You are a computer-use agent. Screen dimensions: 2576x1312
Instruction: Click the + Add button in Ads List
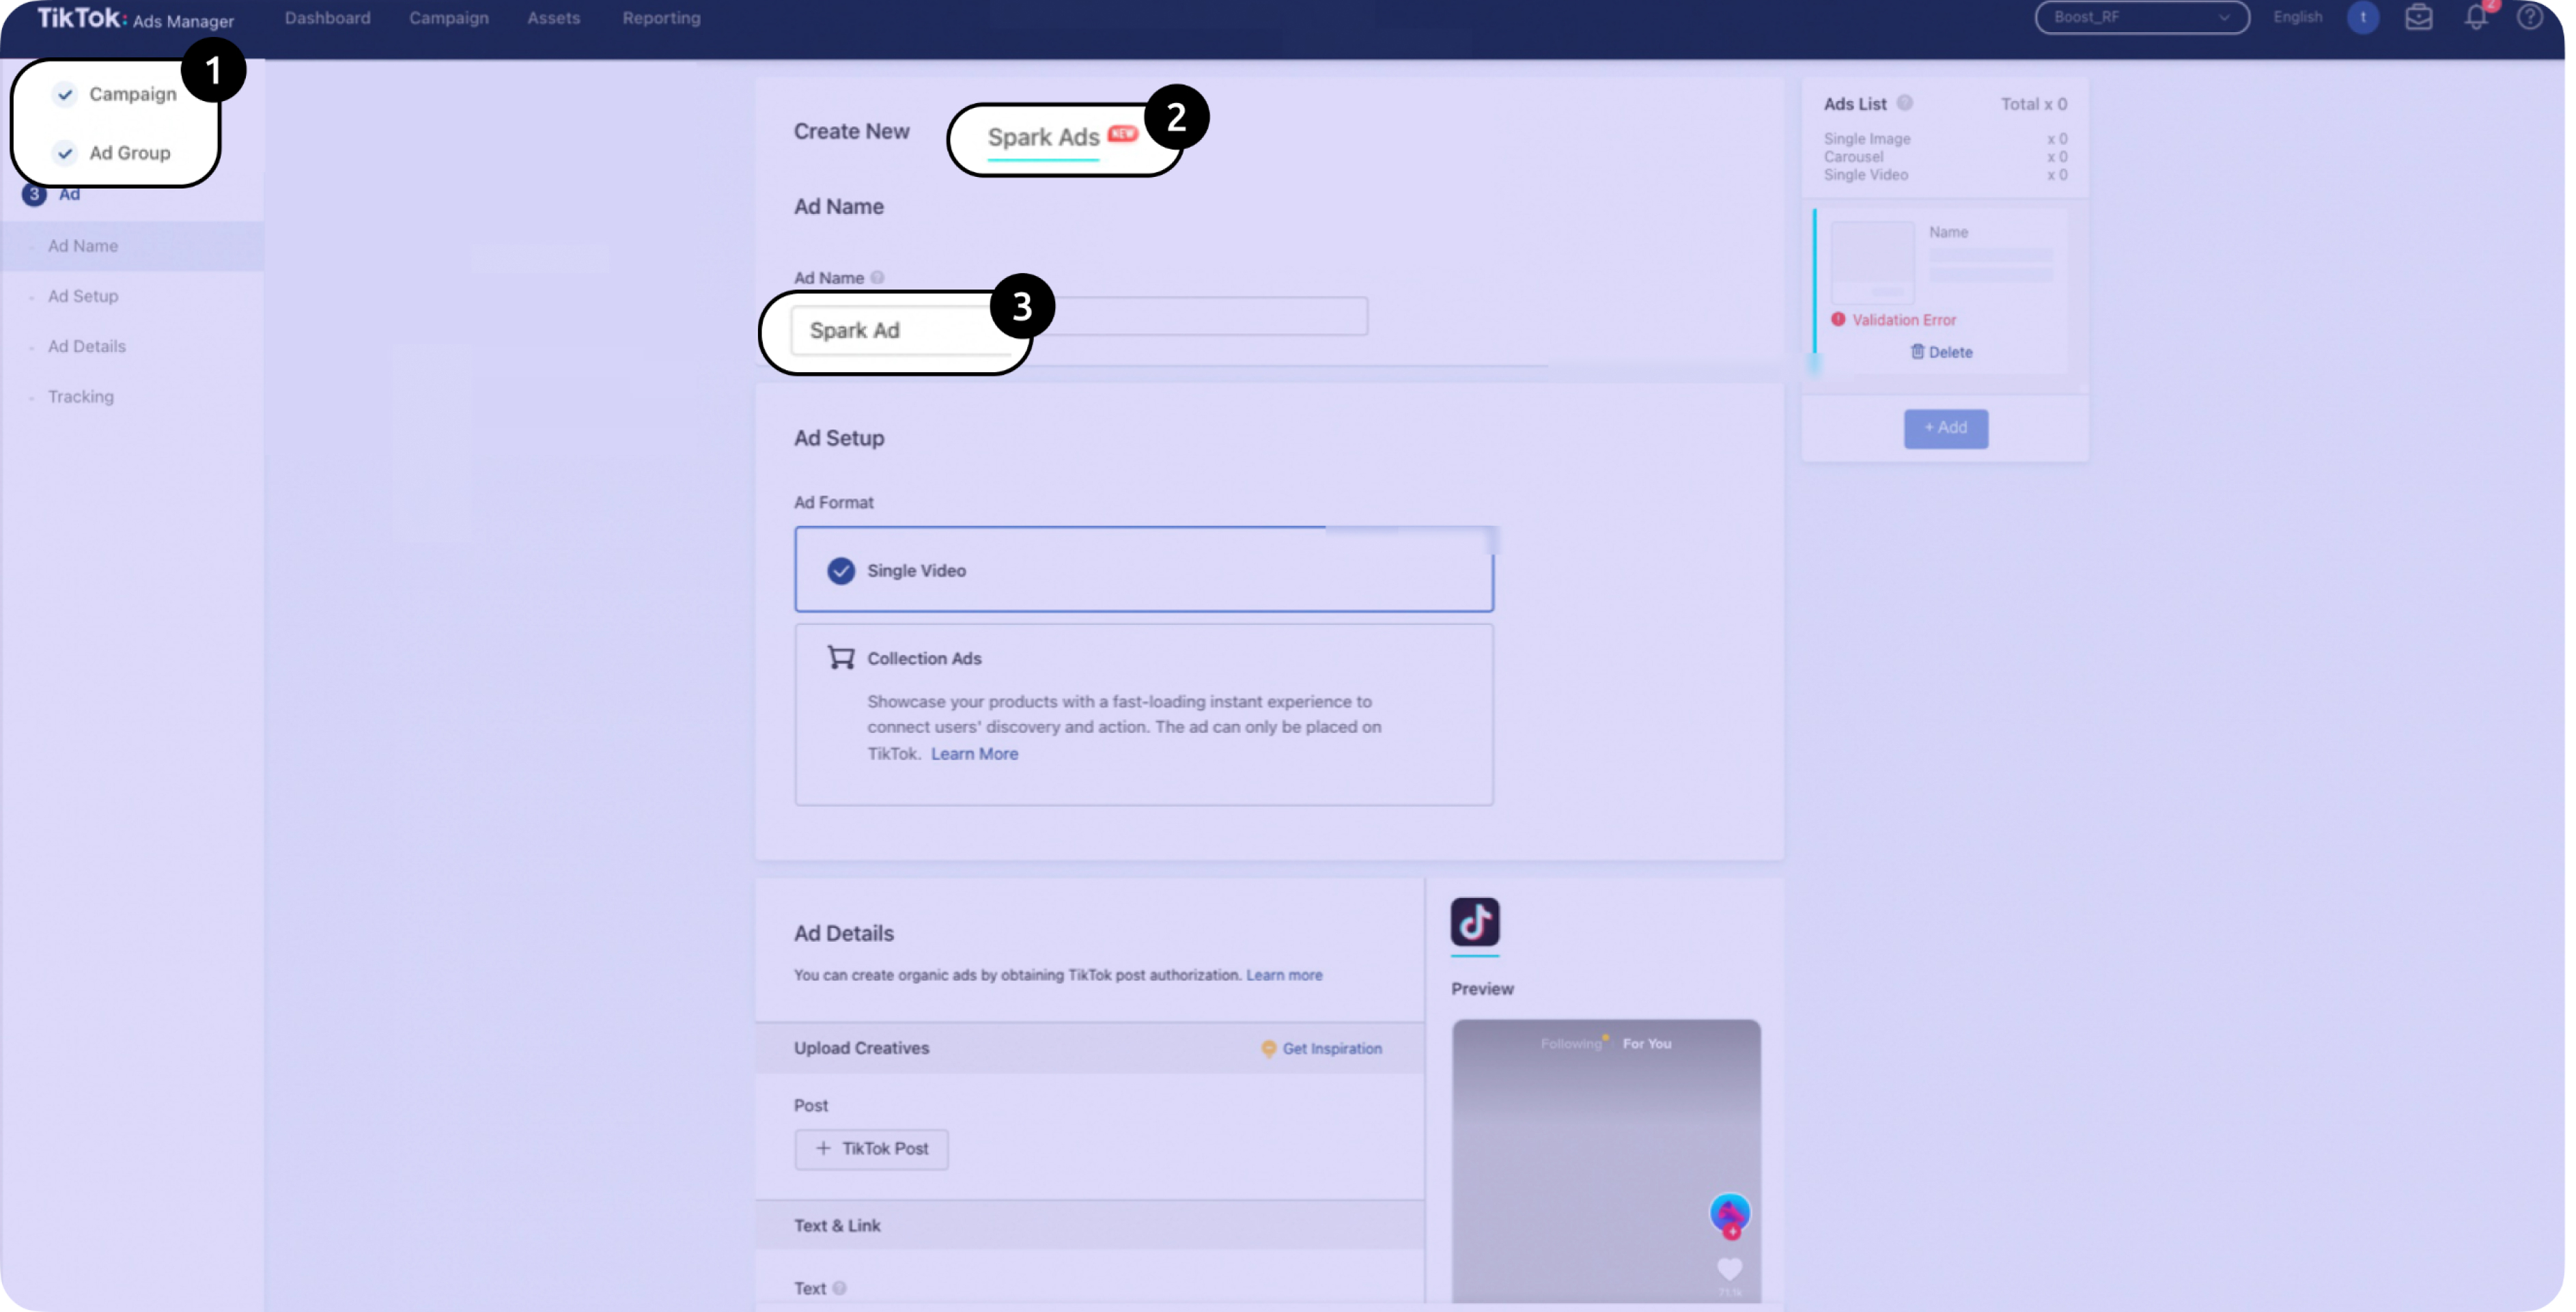pos(1945,428)
